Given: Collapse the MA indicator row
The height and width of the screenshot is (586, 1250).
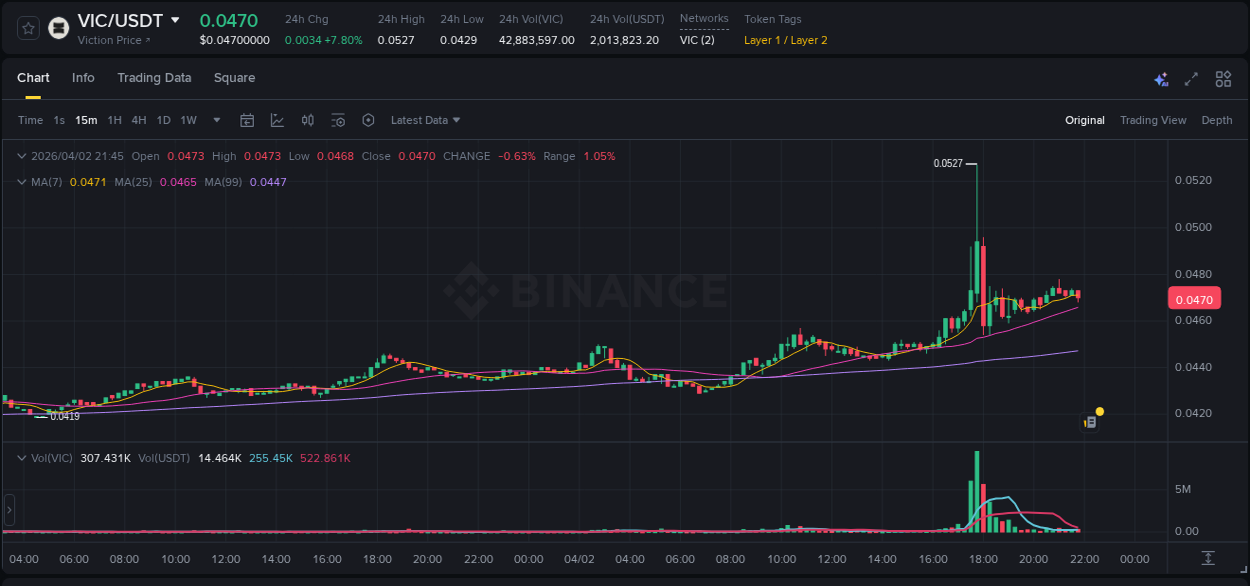Looking at the screenshot, I should [x=21, y=182].
